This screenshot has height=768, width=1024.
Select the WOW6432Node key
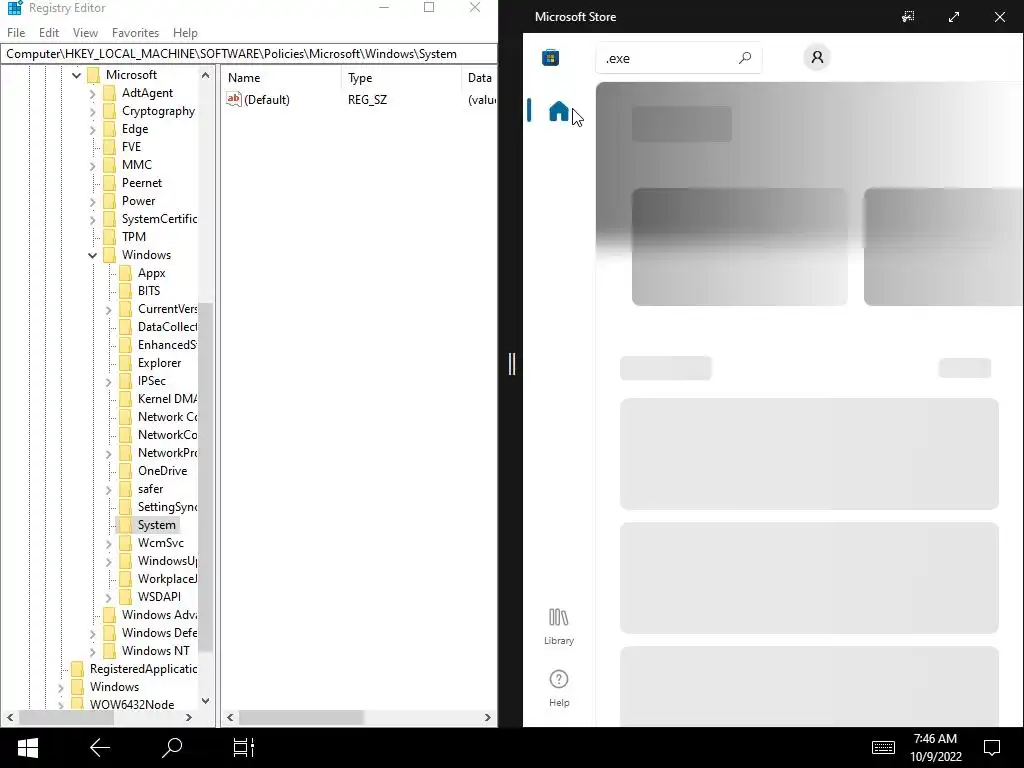click(x=132, y=705)
